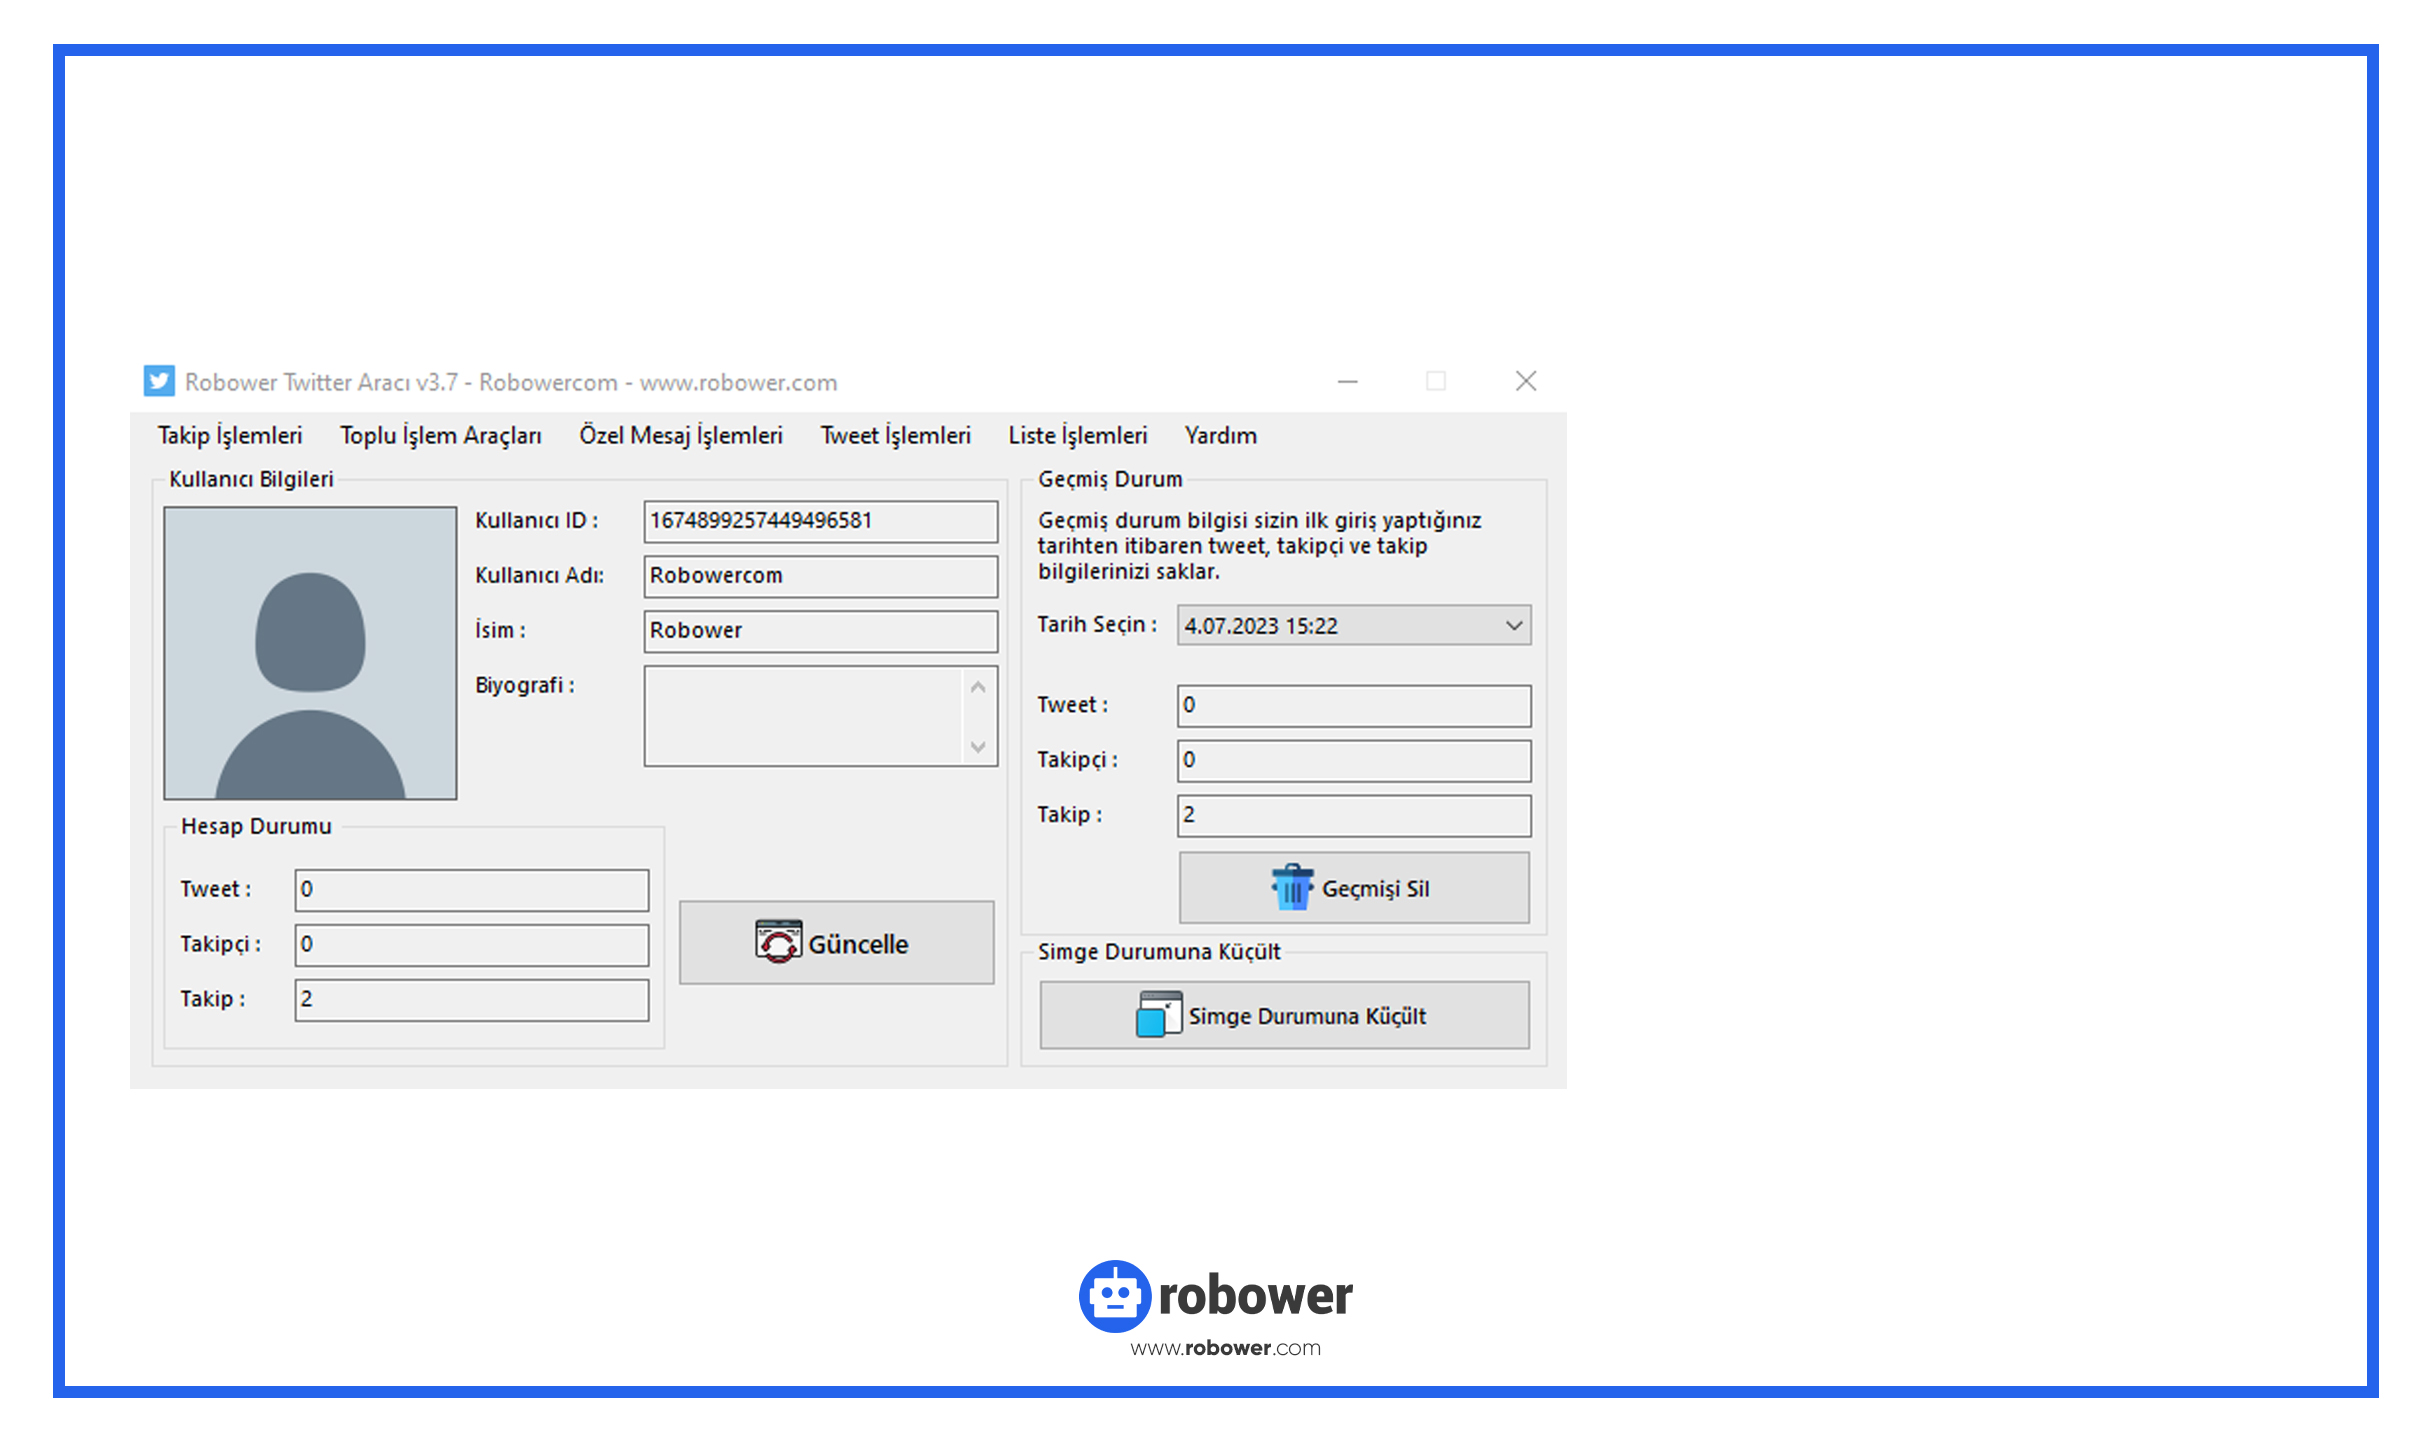Click the refresh icon on Güncelle button
This screenshot has height=1442, width=2432.
coord(778,942)
